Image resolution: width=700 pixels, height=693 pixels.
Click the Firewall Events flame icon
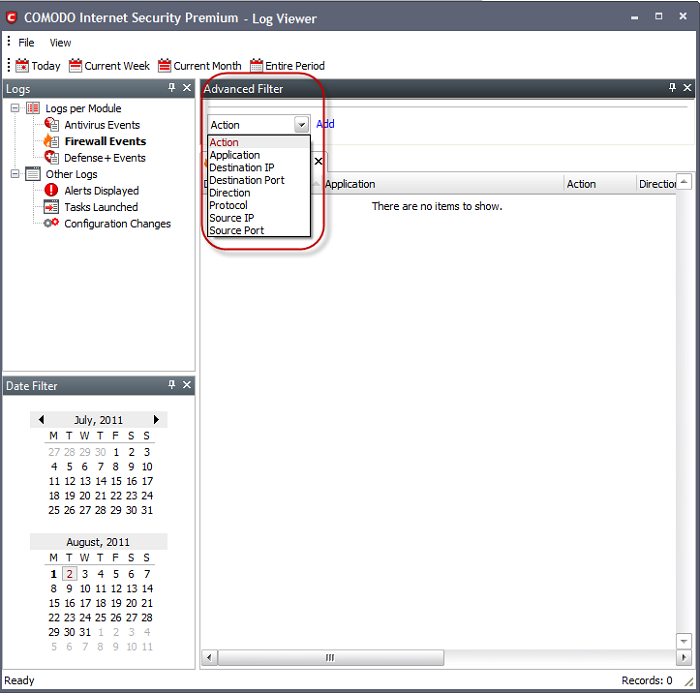pos(51,141)
